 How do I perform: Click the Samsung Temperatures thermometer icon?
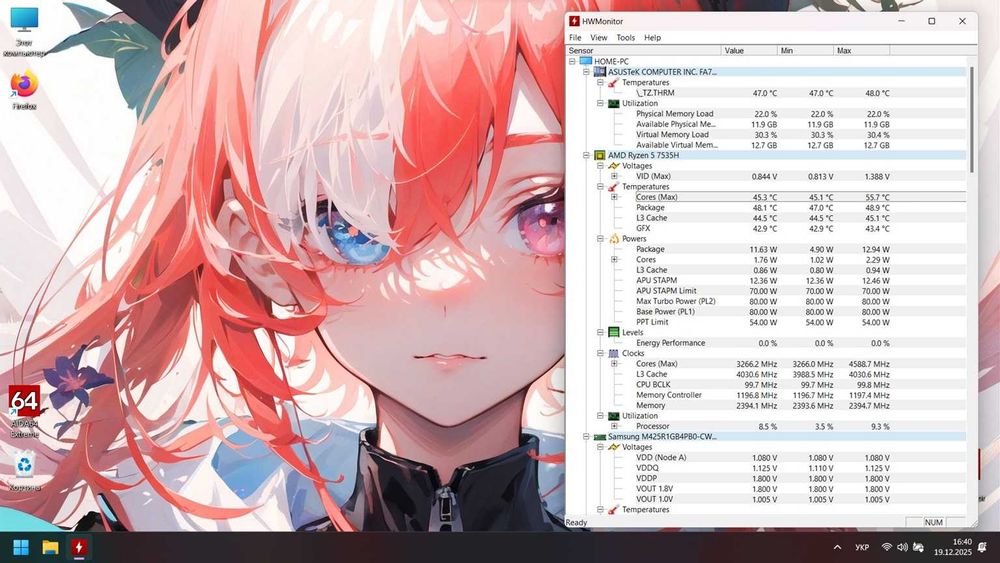click(614, 509)
